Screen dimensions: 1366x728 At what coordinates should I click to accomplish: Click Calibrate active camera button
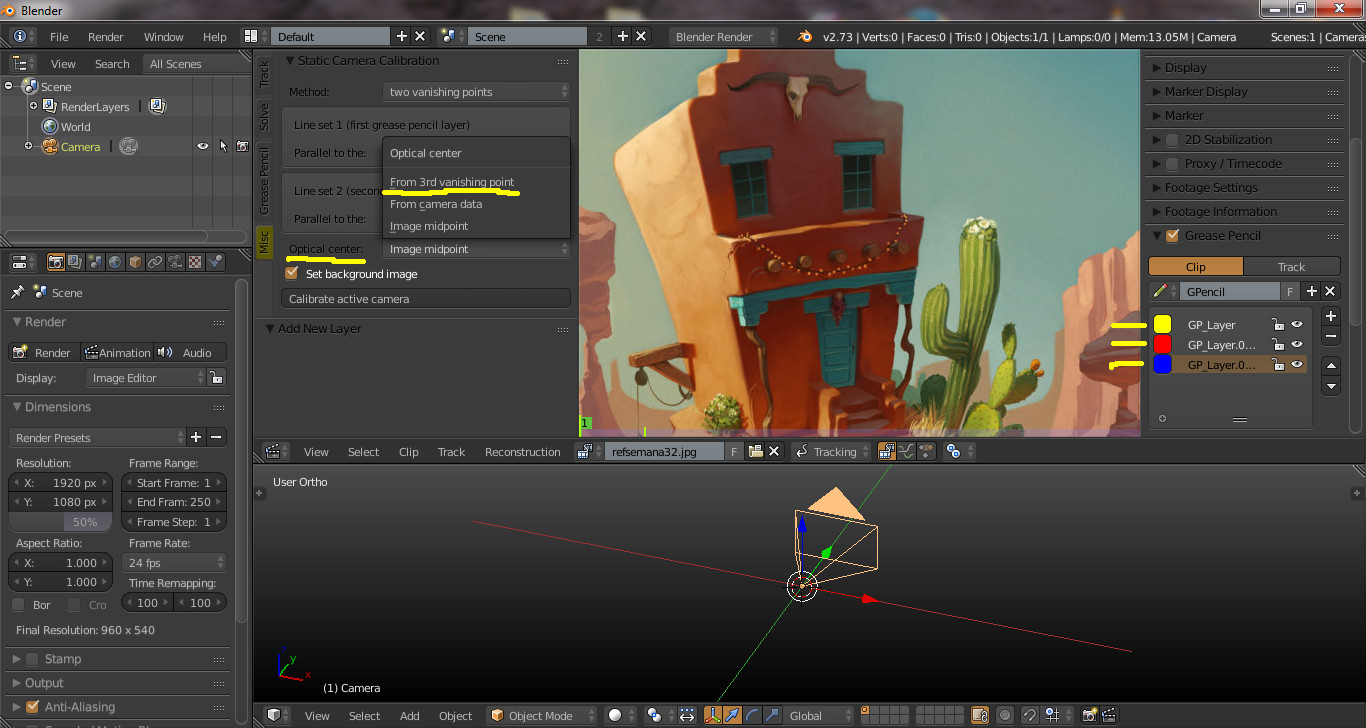(426, 299)
